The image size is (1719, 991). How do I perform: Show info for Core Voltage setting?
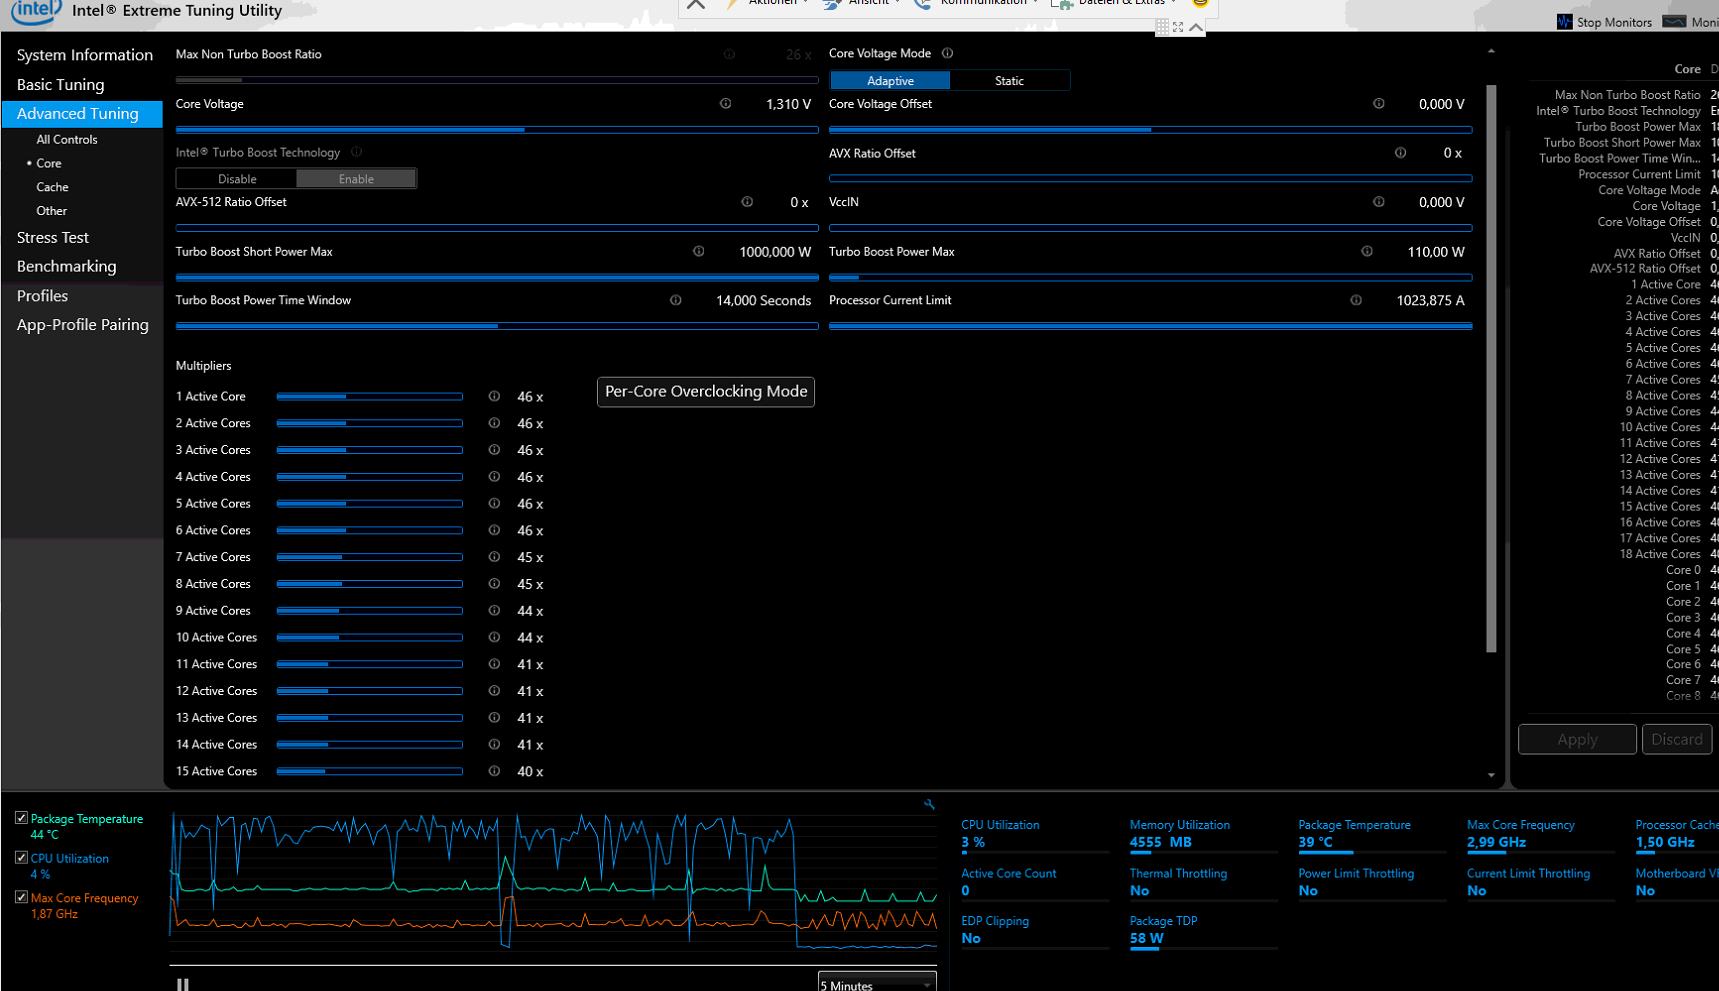[726, 104]
